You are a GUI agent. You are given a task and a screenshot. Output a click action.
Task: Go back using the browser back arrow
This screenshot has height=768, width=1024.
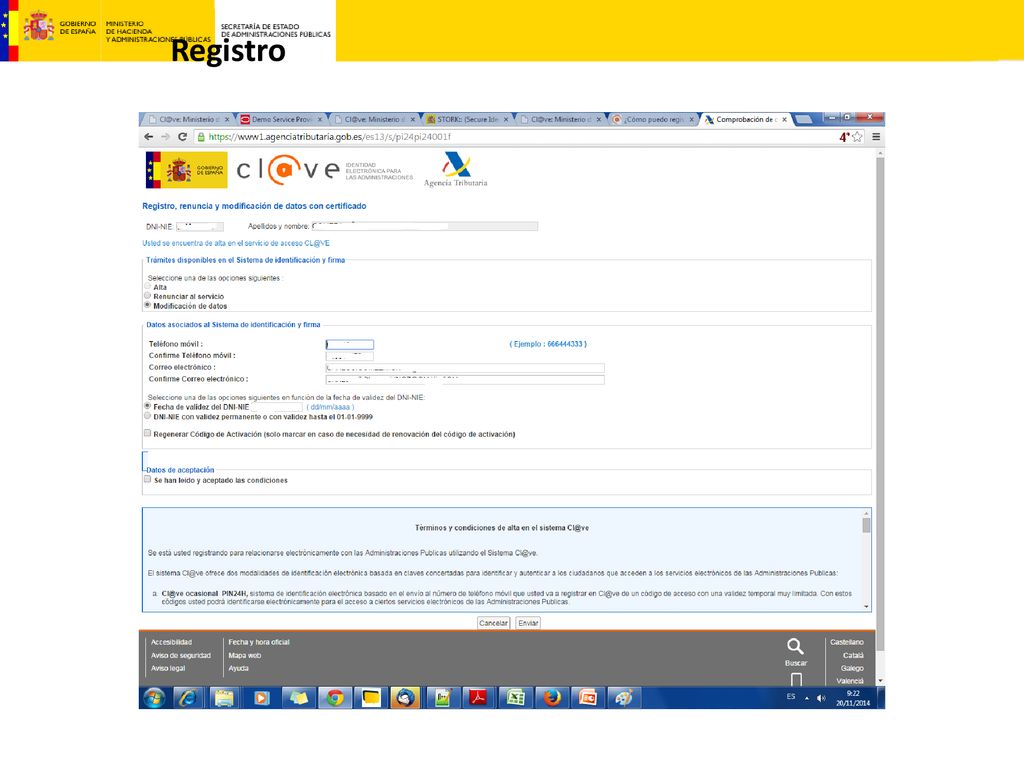coord(149,137)
